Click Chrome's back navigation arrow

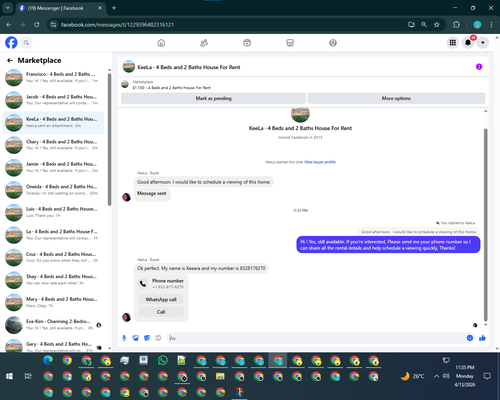pos(9,25)
